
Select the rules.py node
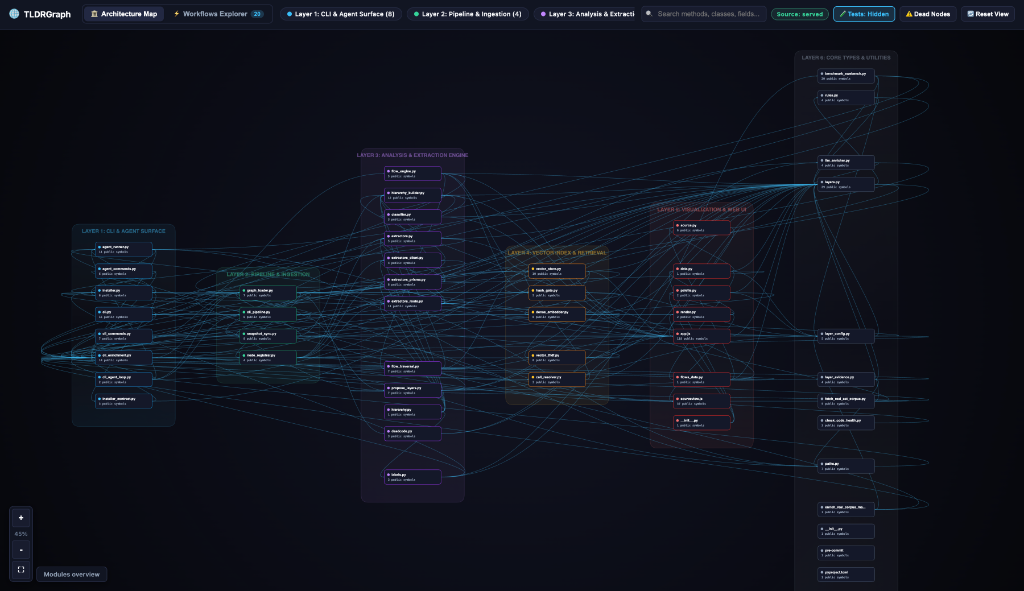846,97
